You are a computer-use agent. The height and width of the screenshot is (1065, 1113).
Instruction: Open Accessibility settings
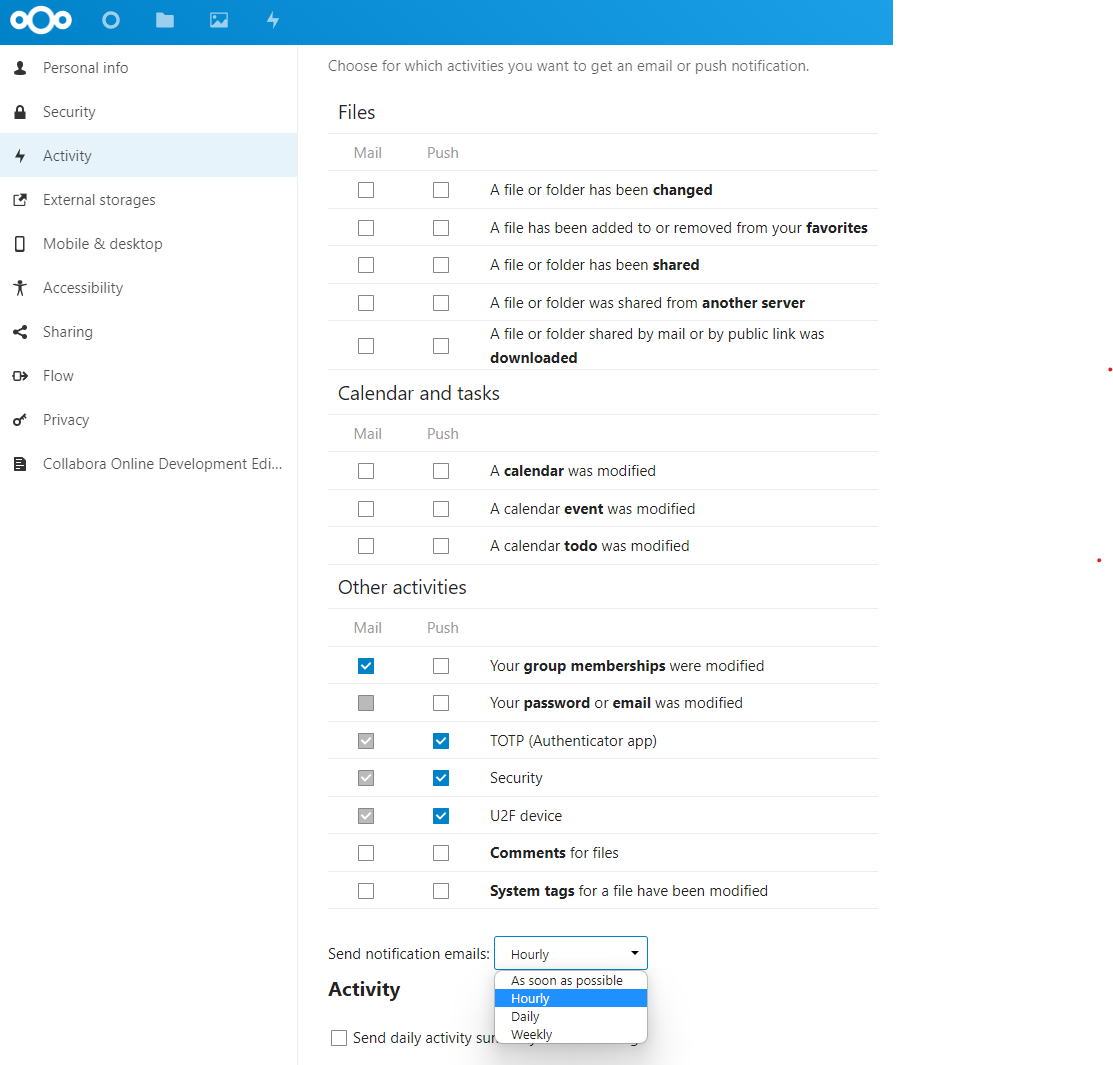point(148,288)
